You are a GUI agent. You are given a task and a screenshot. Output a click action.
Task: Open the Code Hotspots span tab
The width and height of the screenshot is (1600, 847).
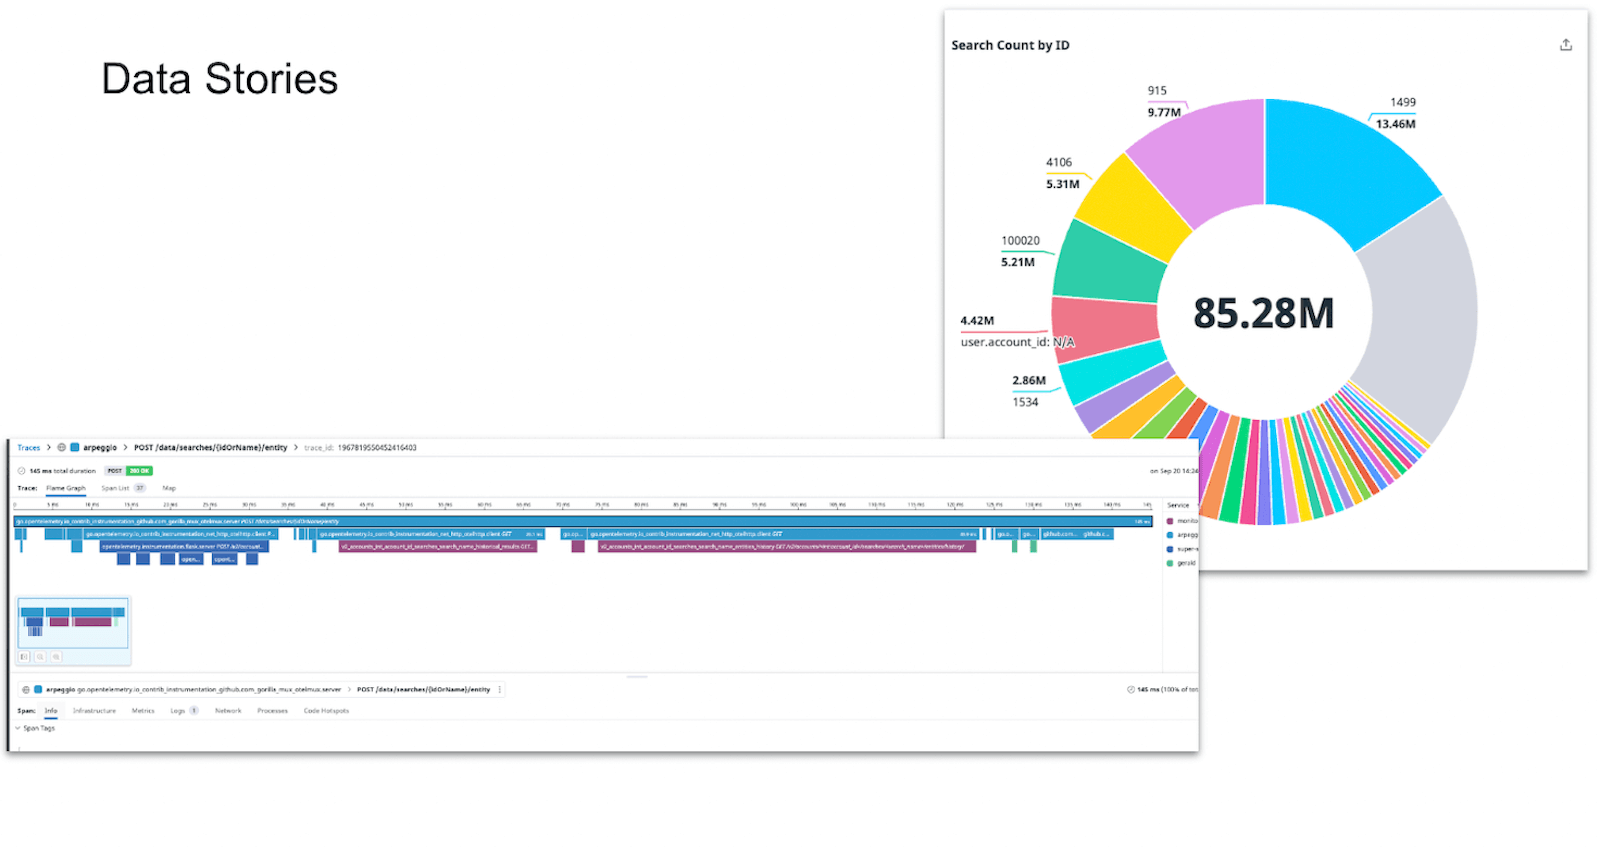(326, 711)
